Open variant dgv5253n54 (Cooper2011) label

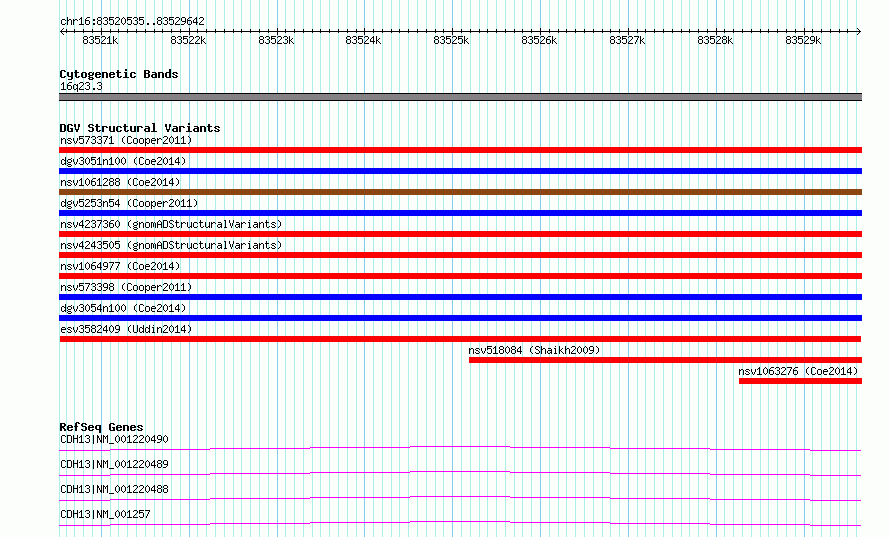[129, 203]
